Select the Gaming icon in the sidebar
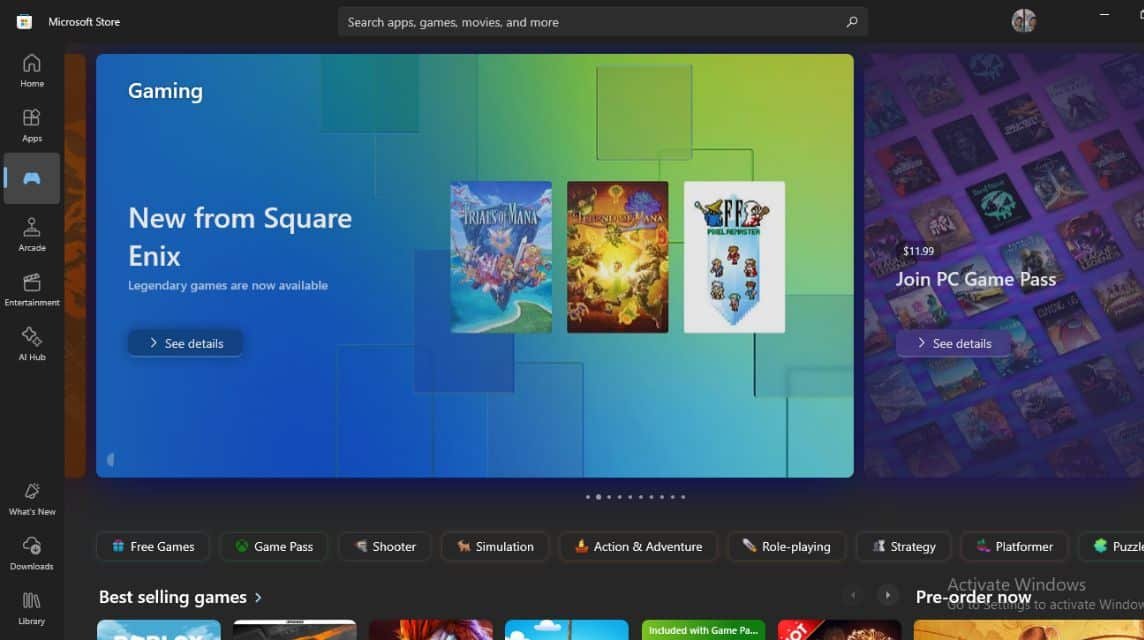Viewport: 1144px width, 640px height. point(31,177)
